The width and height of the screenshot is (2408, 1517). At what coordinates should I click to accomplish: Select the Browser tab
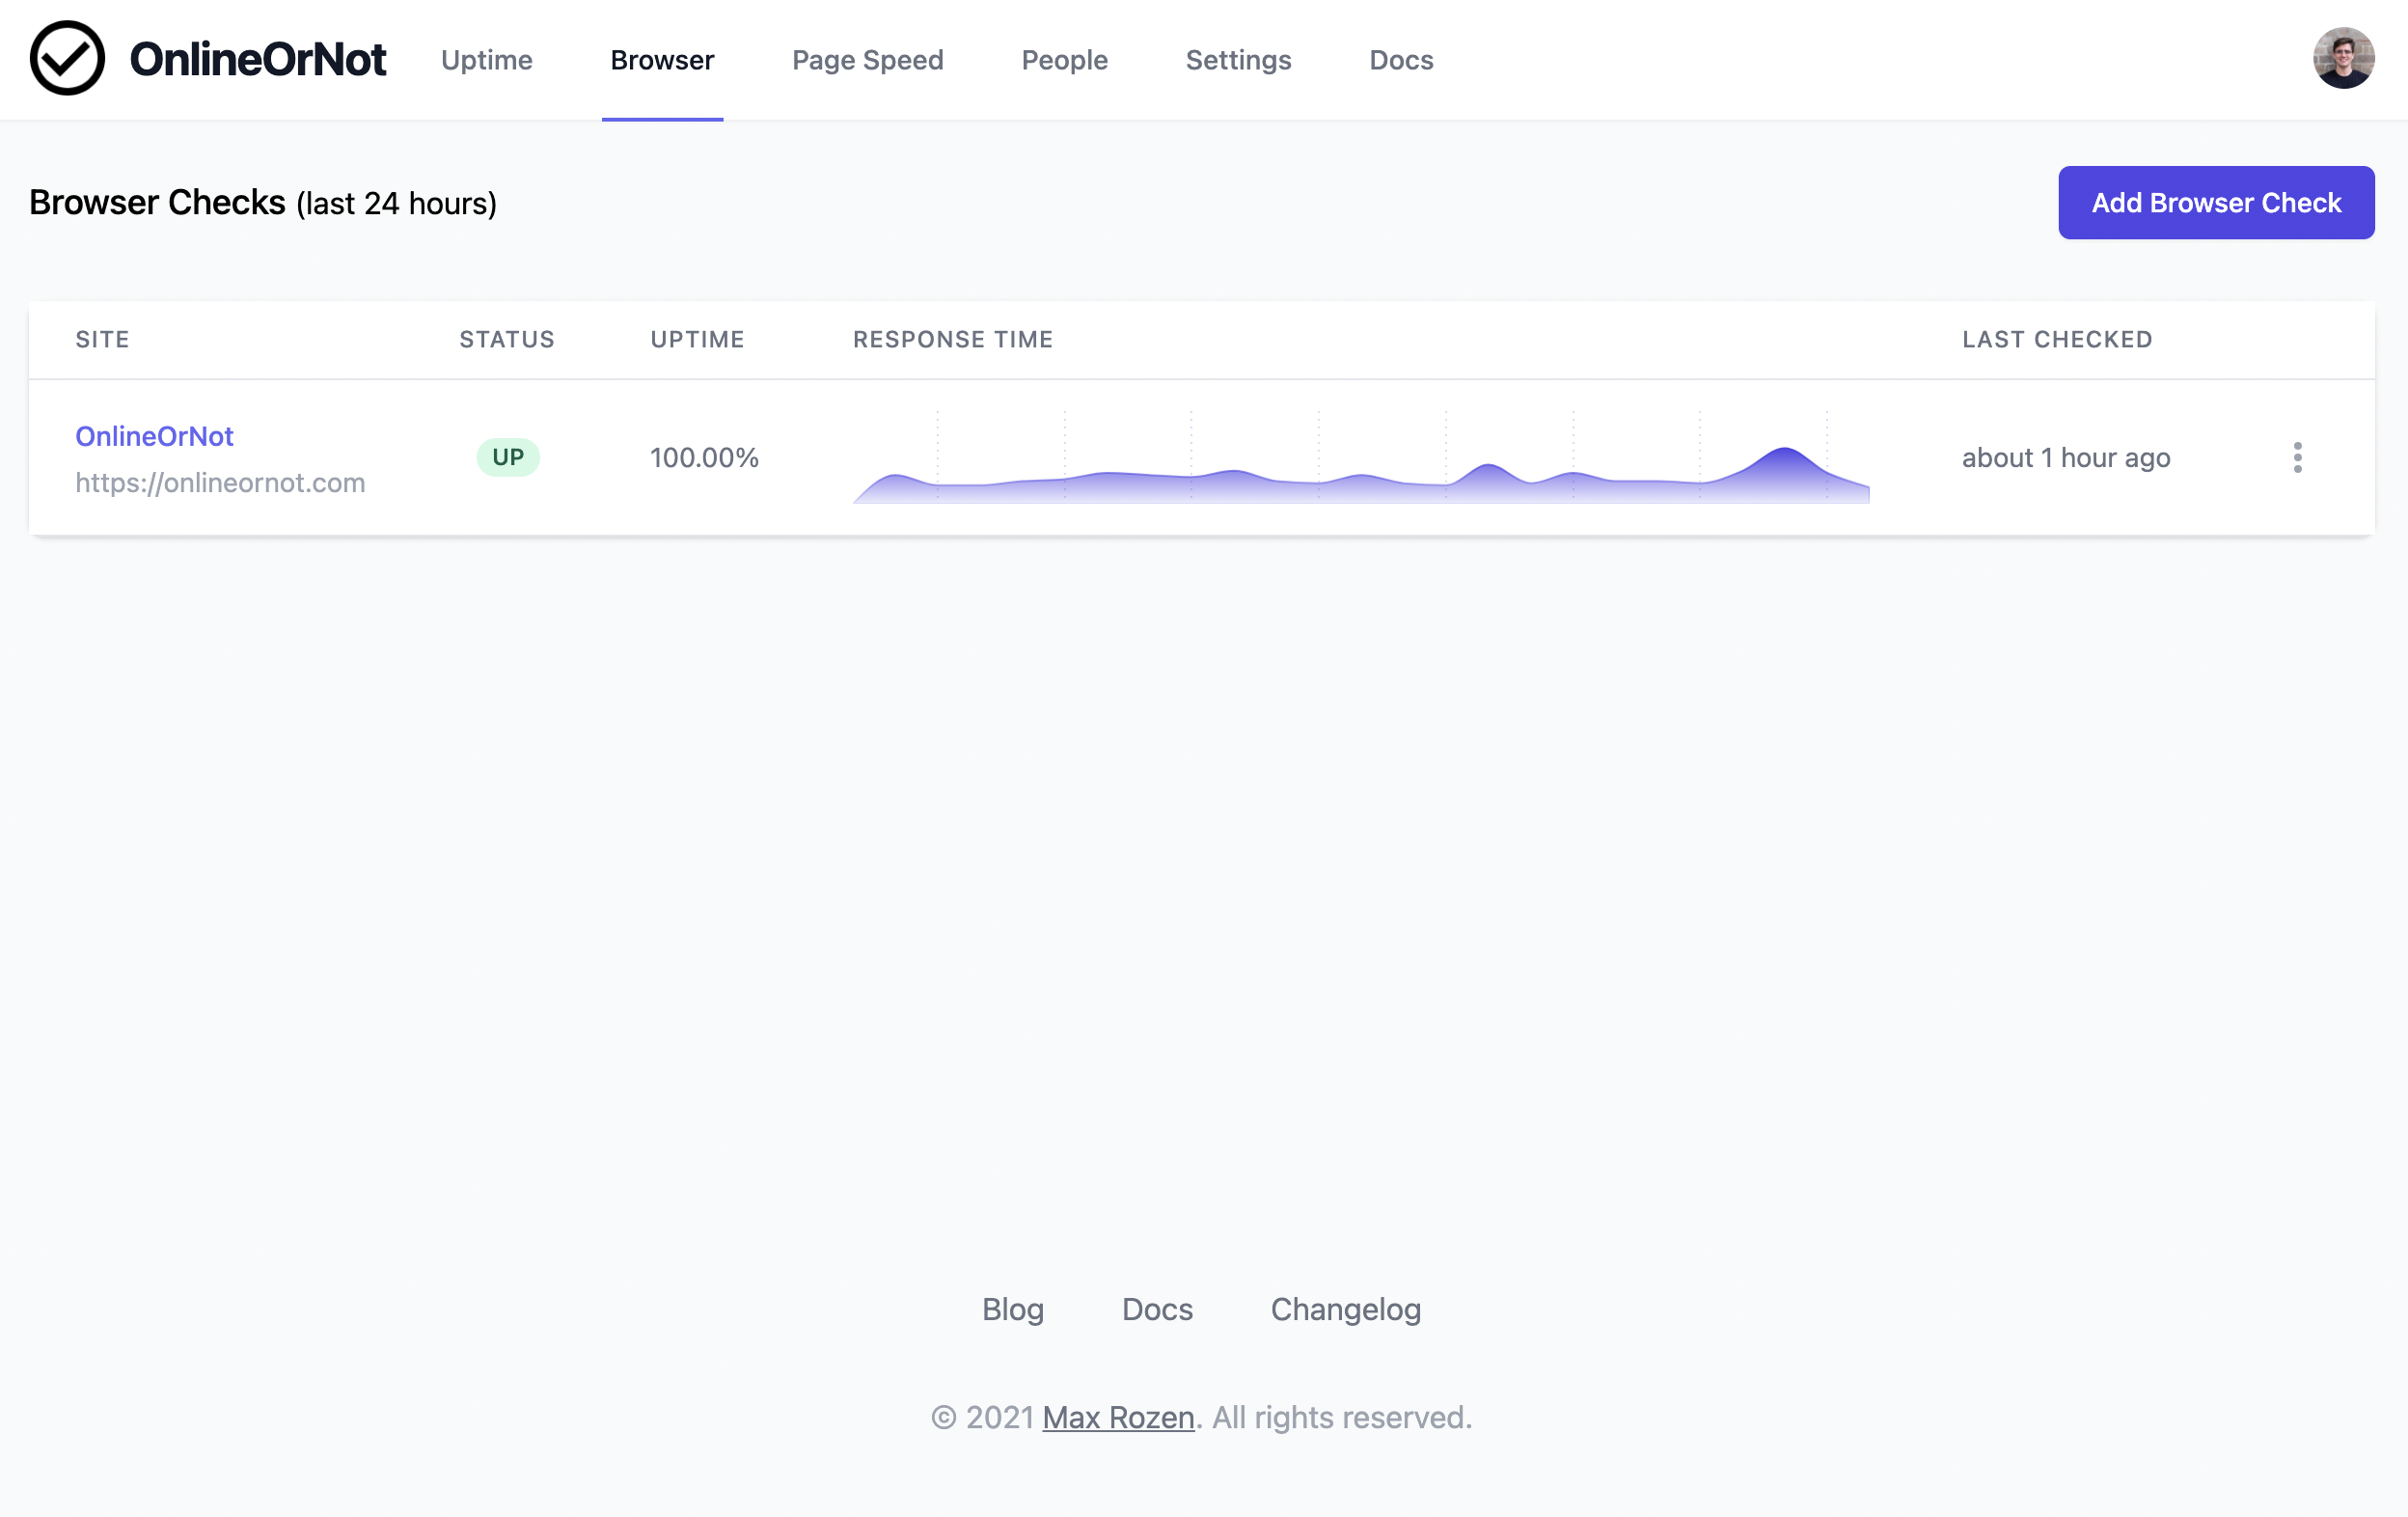click(x=662, y=60)
